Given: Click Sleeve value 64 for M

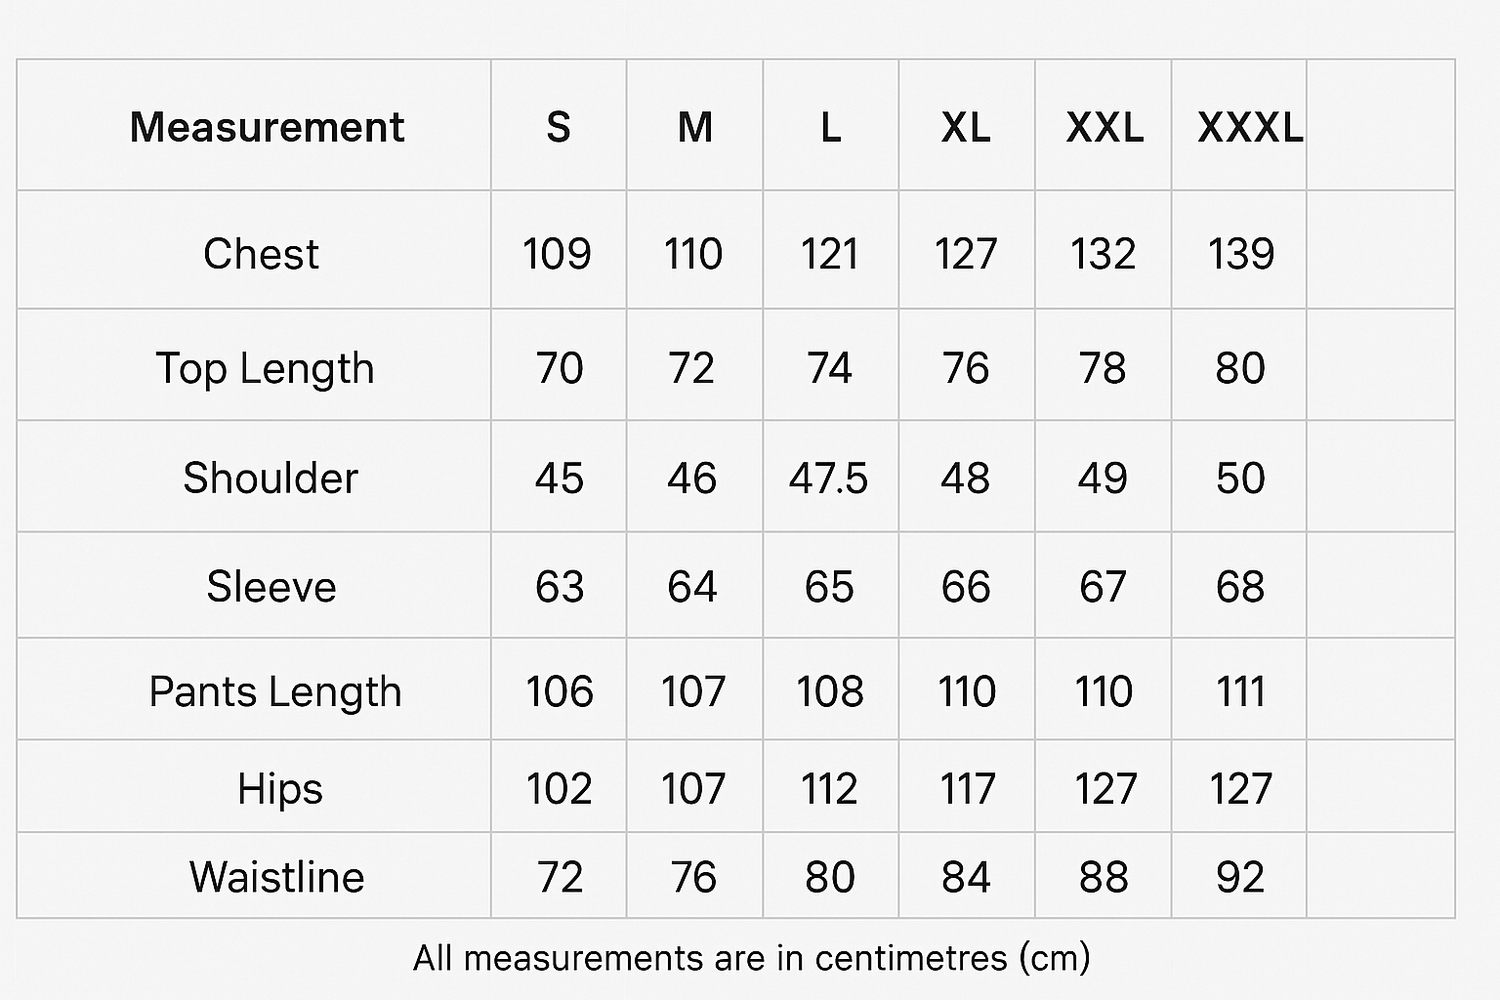Looking at the screenshot, I should [692, 586].
